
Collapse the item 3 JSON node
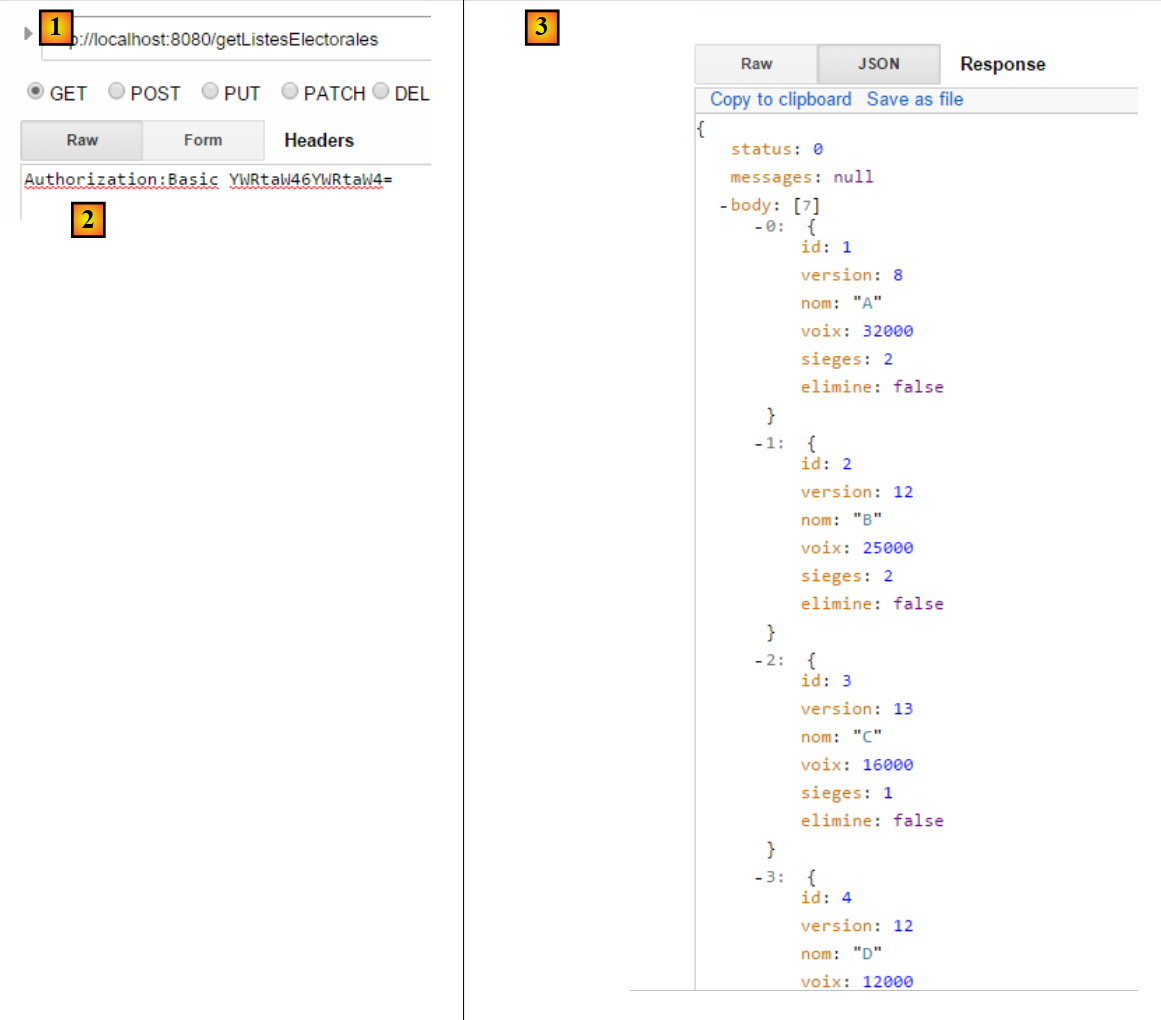(758, 877)
